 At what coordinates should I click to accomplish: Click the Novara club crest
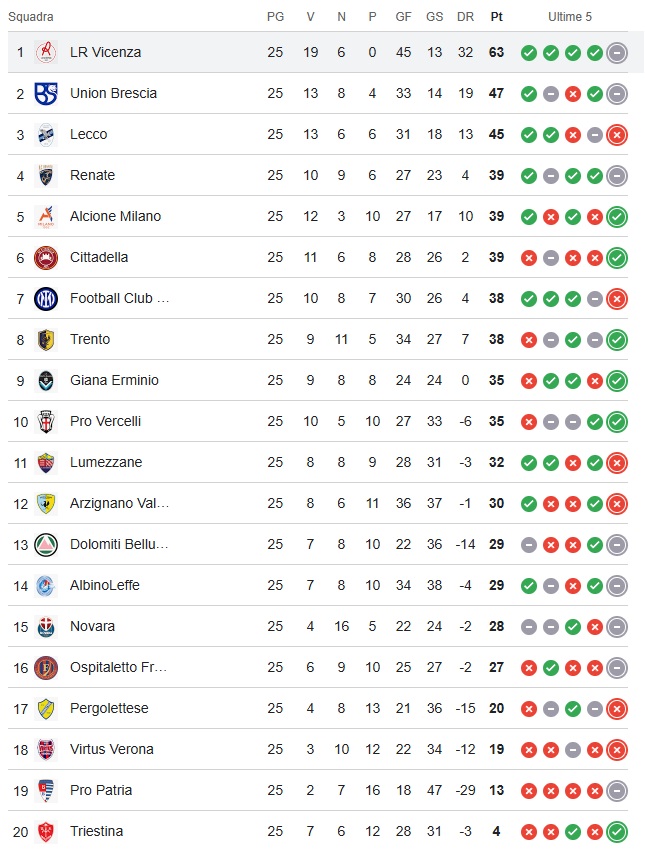coord(46,626)
